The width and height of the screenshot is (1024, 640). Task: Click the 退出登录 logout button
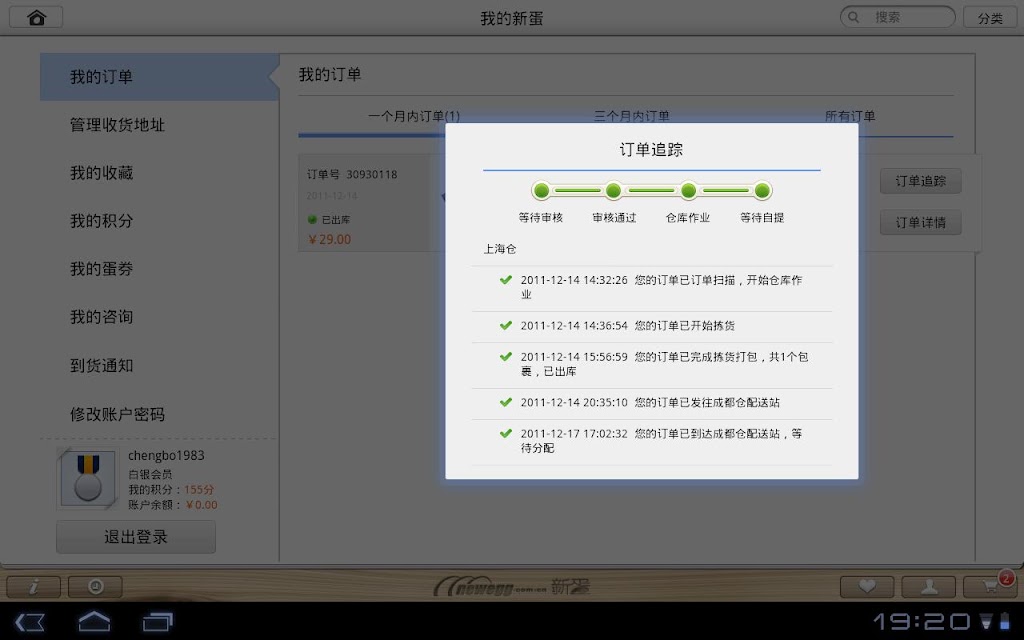[x=136, y=537]
